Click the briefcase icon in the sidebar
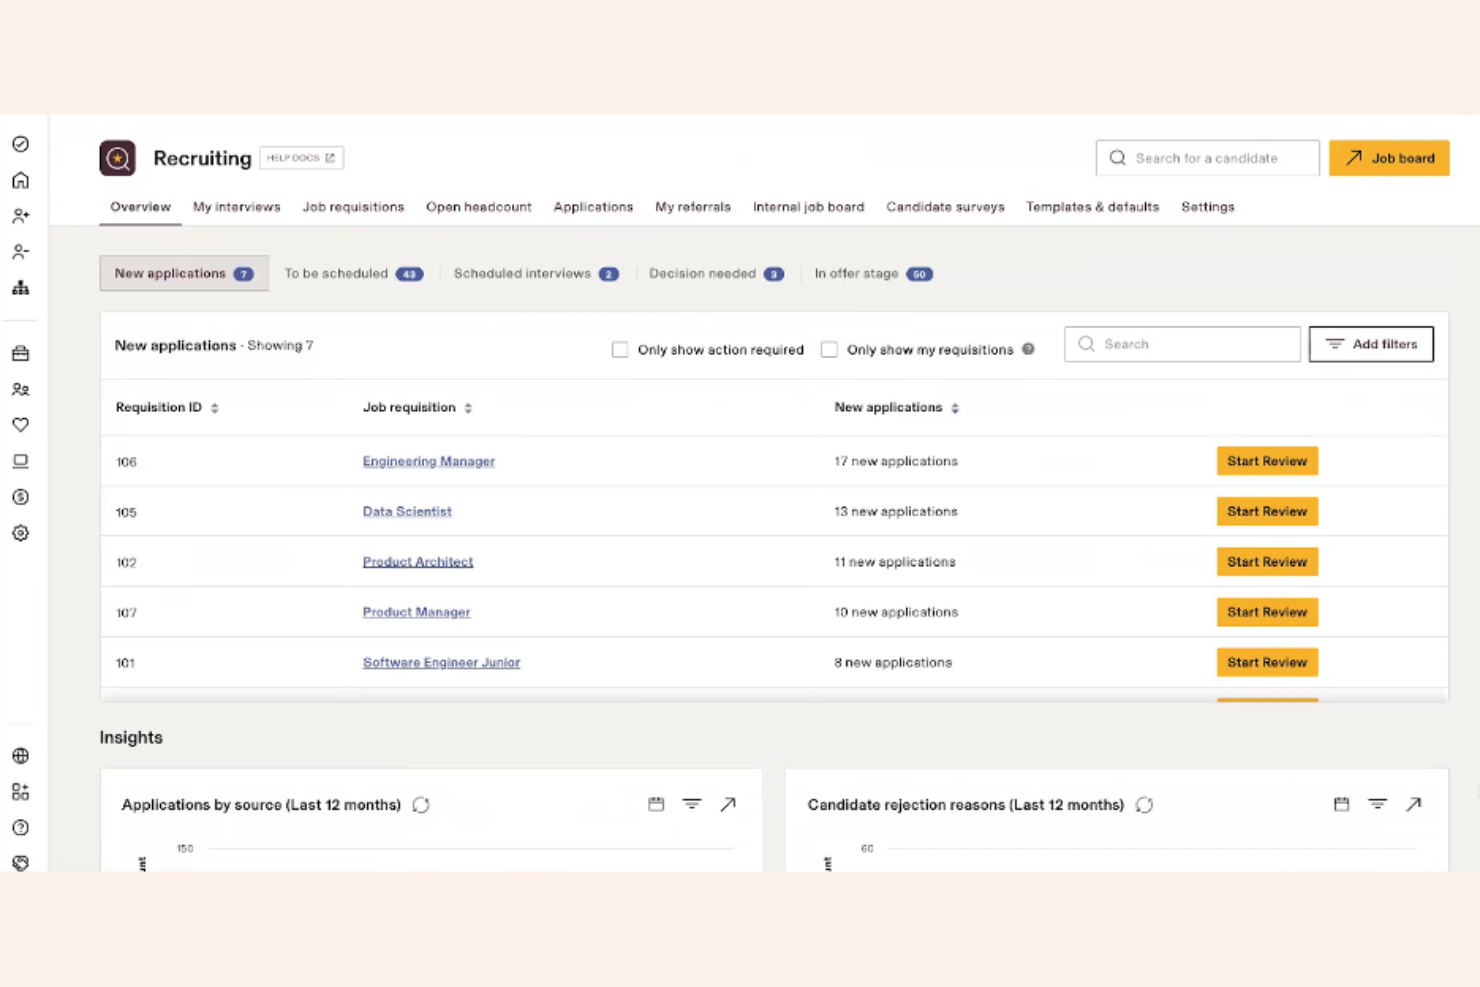1480x987 pixels. pos(20,353)
